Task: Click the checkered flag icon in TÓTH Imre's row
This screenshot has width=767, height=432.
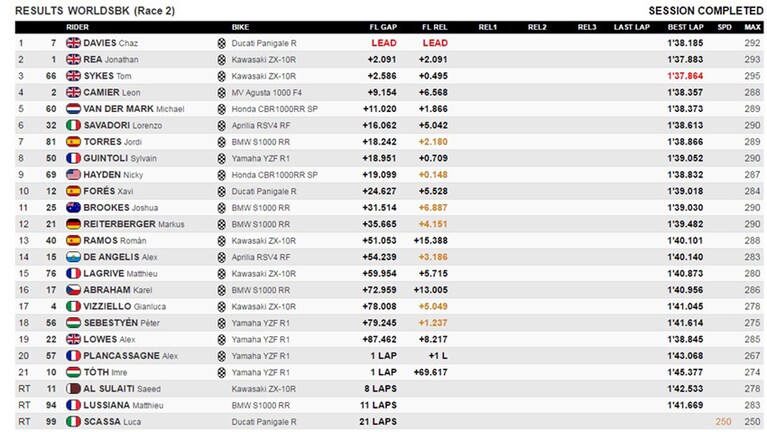Action: (222, 373)
